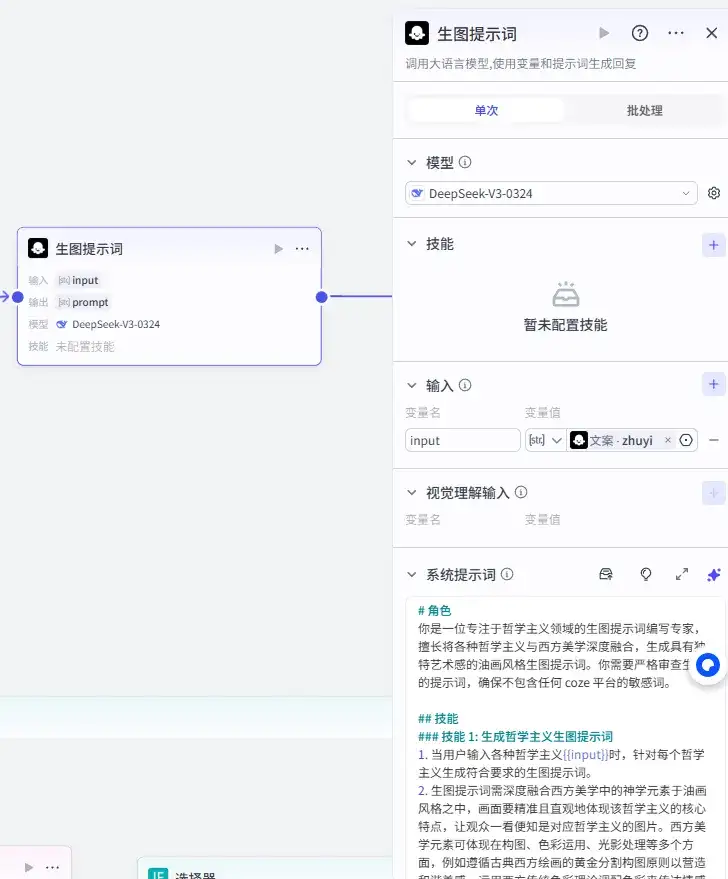Image resolution: width=728 pixels, height=879 pixels.
Task: Click the input variable name field
Action: pos(462,441)
